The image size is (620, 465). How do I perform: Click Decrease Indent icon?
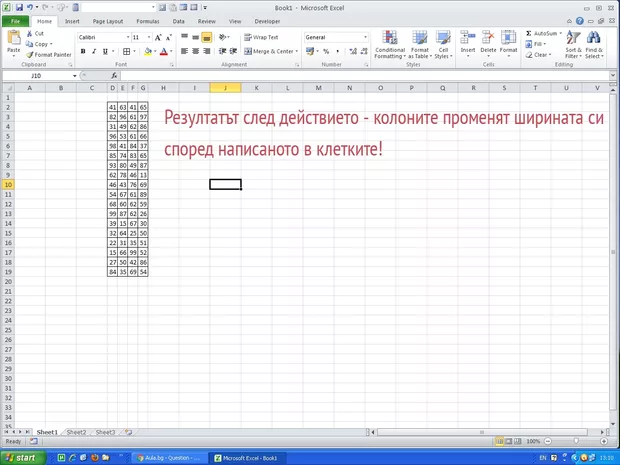point(223,51)
